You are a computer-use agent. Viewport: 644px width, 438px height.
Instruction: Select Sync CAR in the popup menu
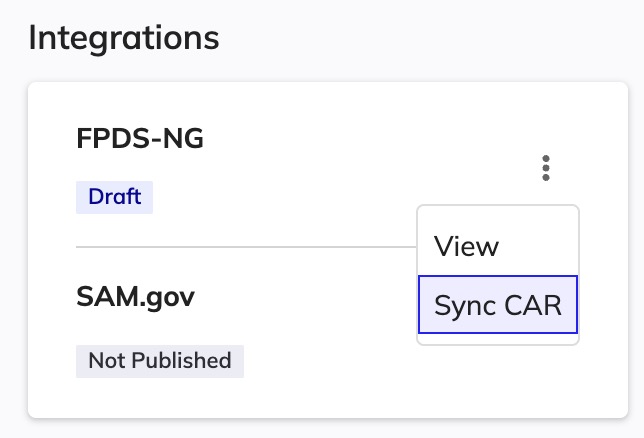[x=498, y=305]
